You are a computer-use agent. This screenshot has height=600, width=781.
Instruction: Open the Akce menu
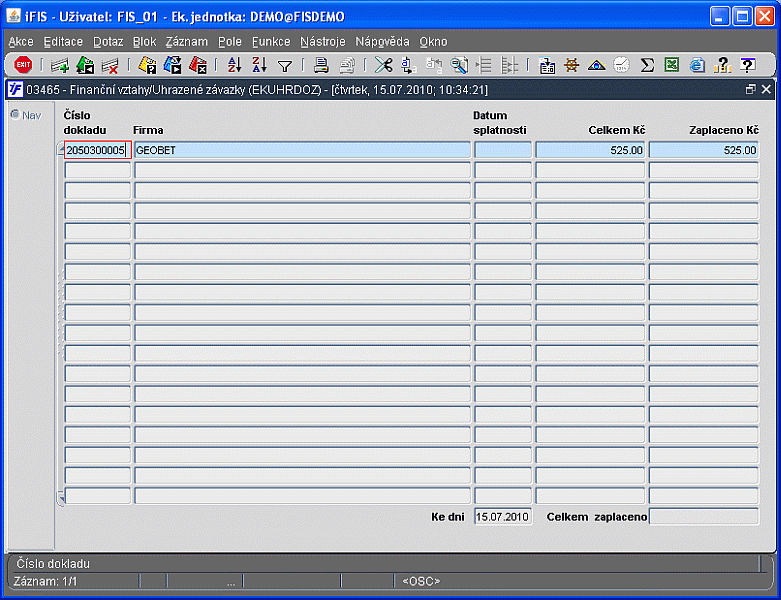point(21,42)
